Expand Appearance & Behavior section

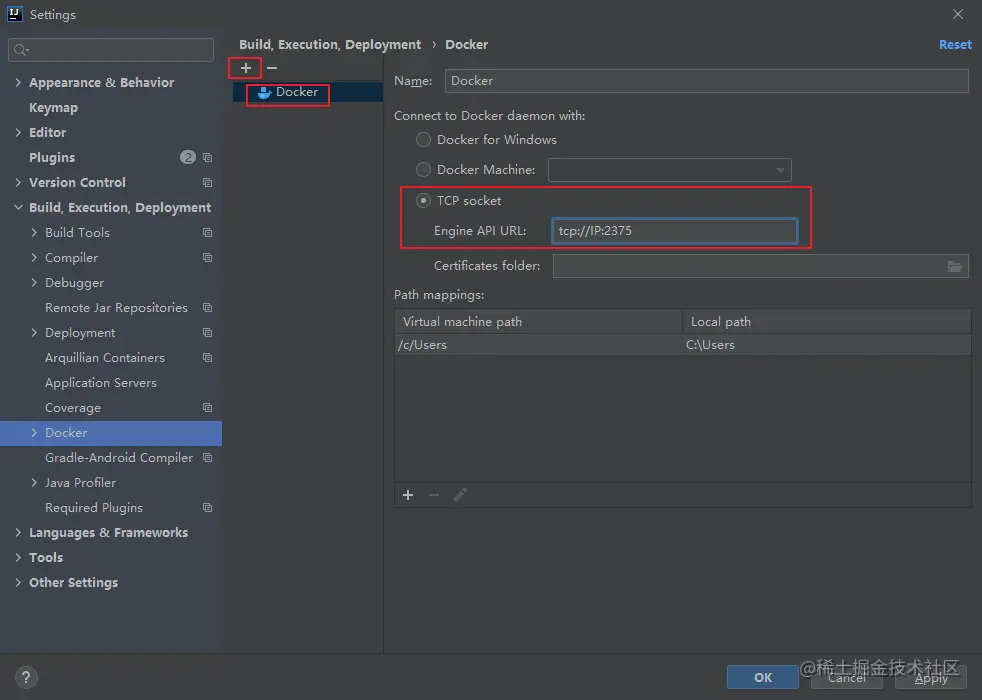tap(18, 83)
